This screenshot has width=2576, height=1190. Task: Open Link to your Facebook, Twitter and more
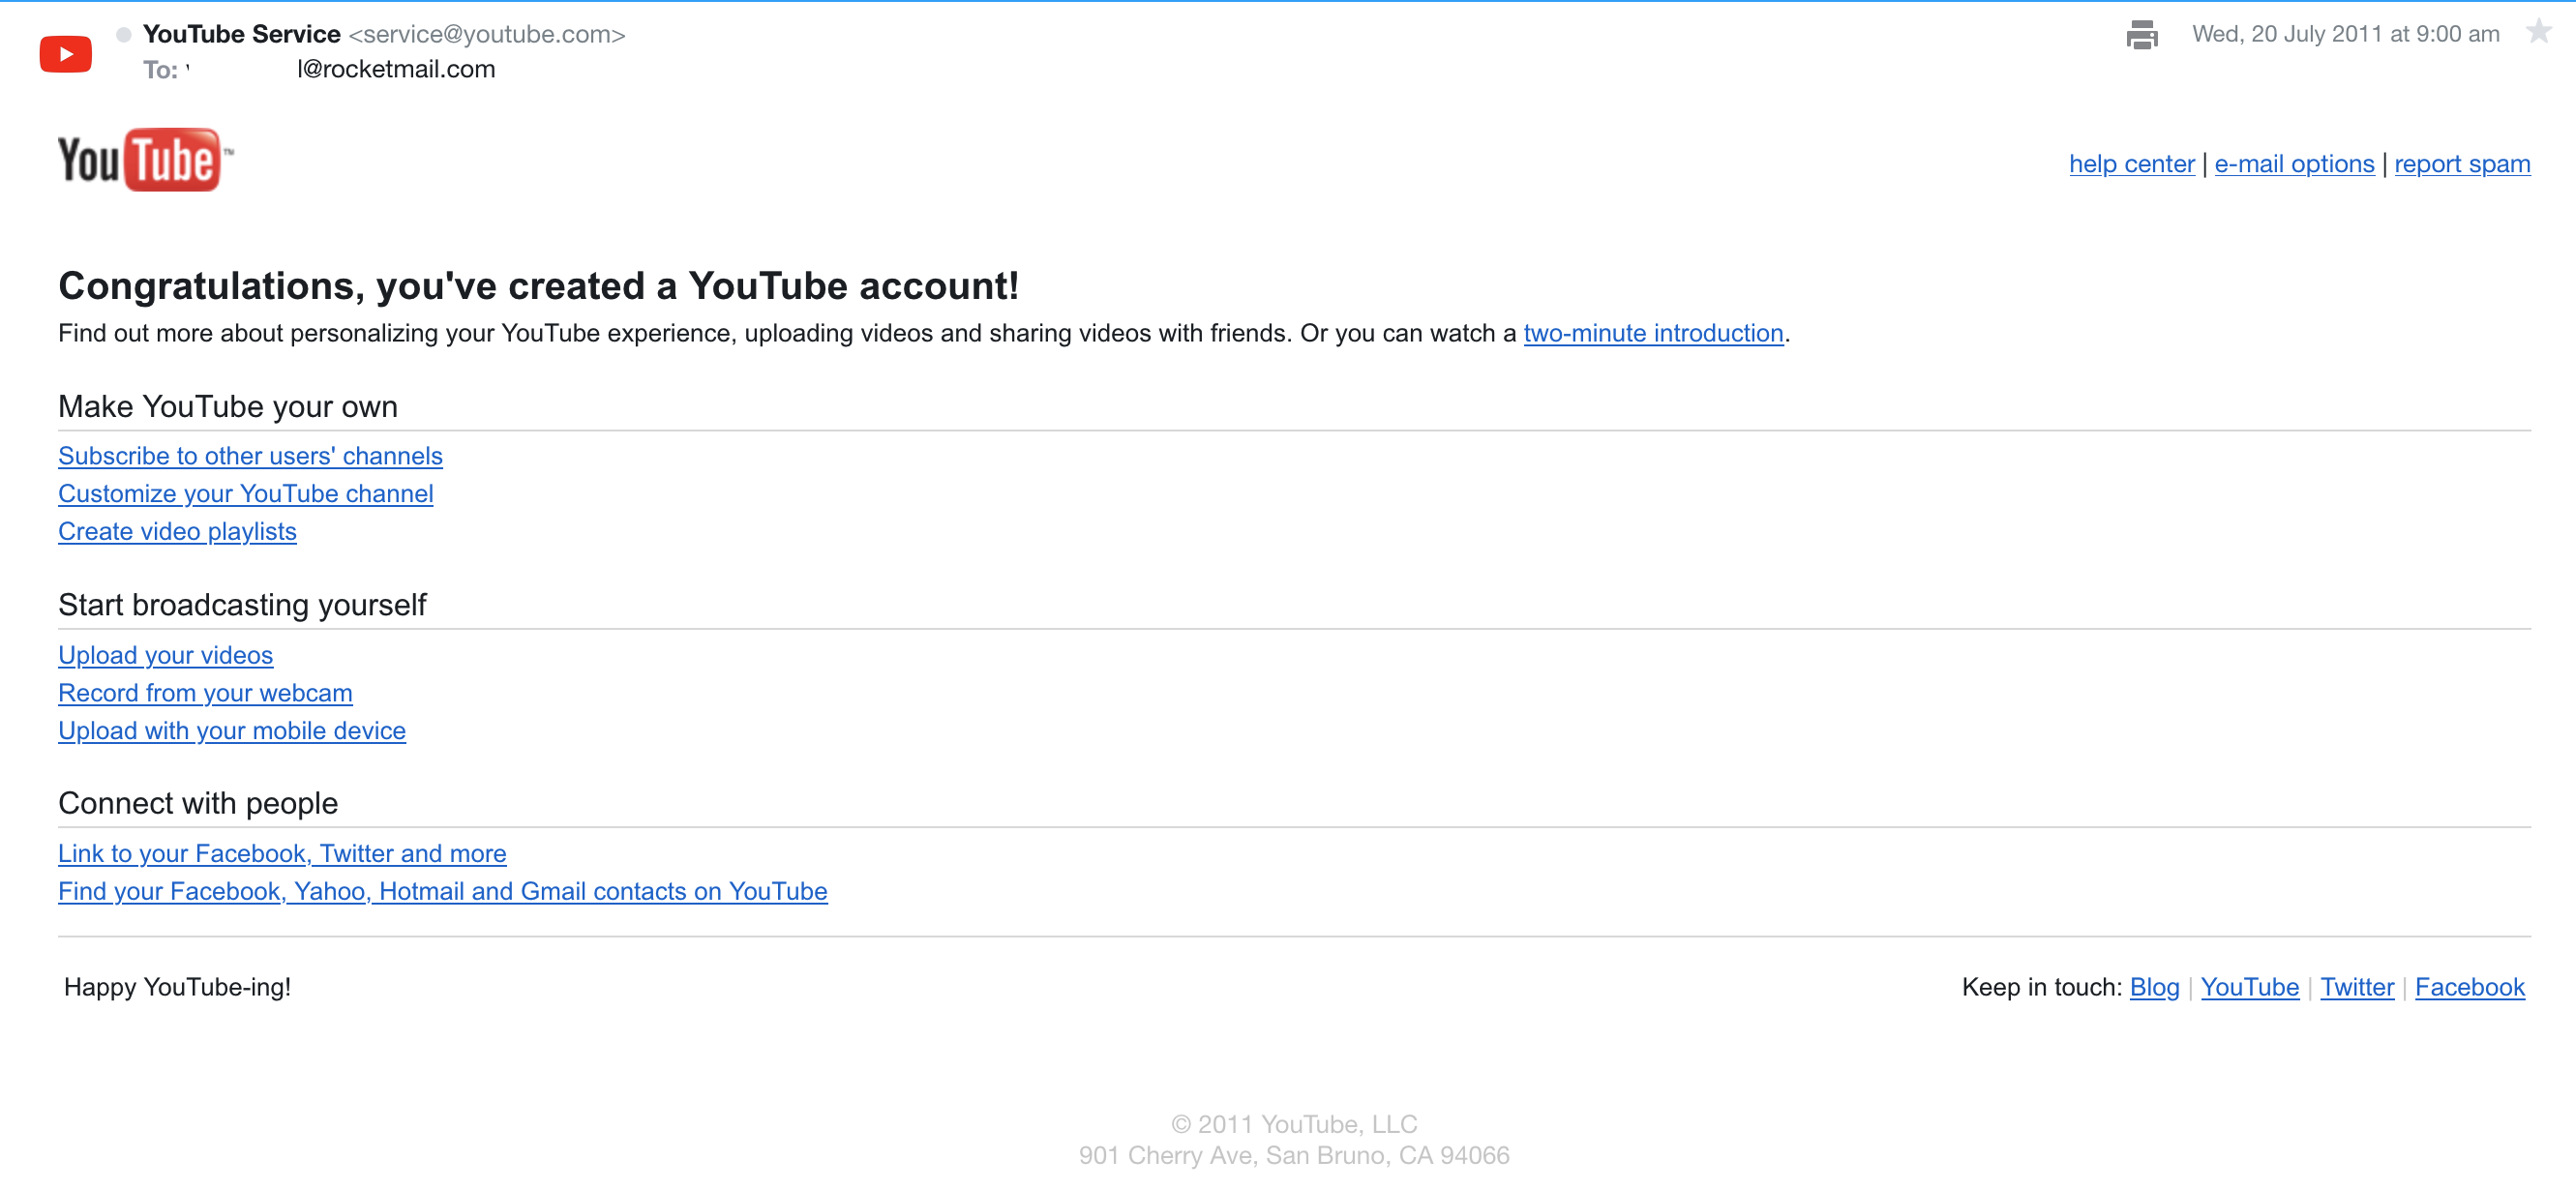pos(282,854)
